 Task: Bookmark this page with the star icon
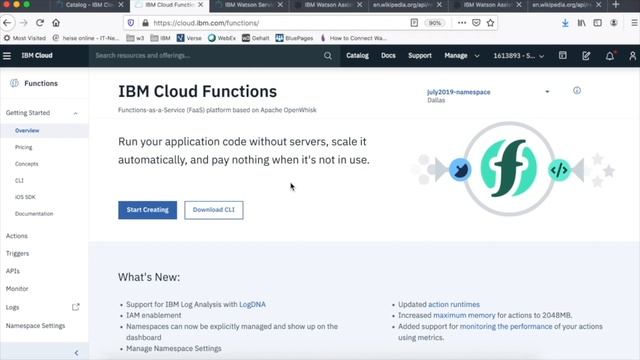(x=491, y=23)
